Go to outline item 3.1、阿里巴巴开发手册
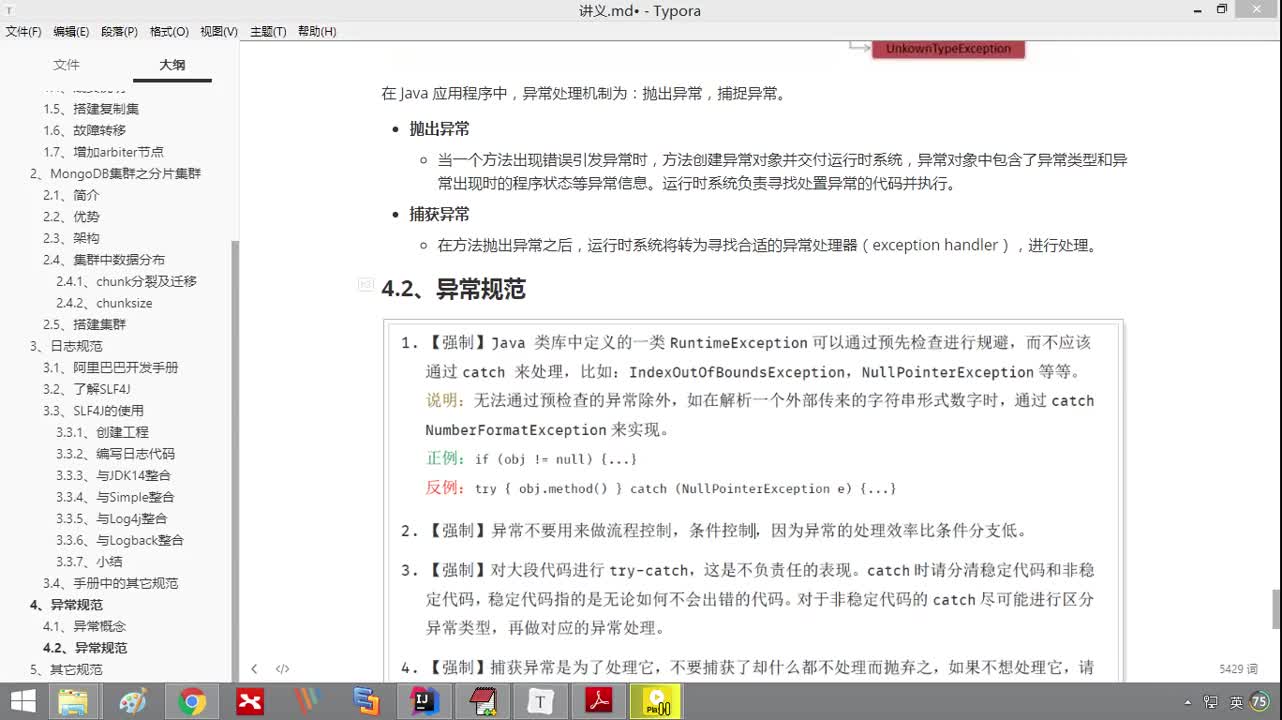This screenshot has height=720, width=1282. 110,368
